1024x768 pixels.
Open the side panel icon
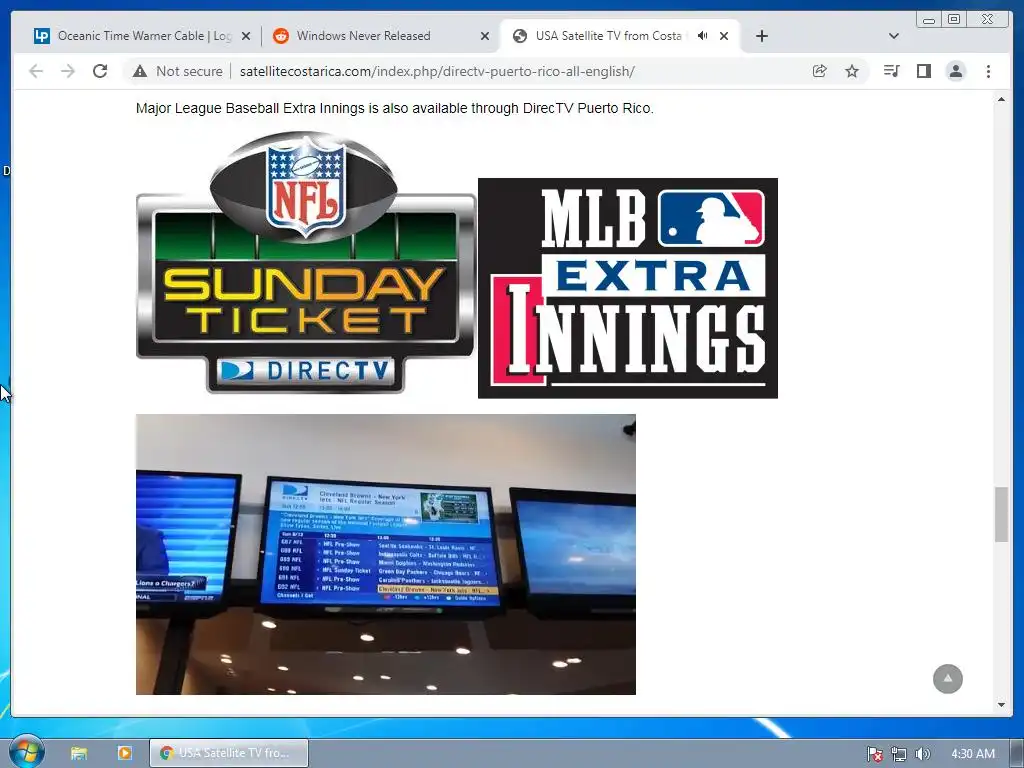[x=923, y=71]
